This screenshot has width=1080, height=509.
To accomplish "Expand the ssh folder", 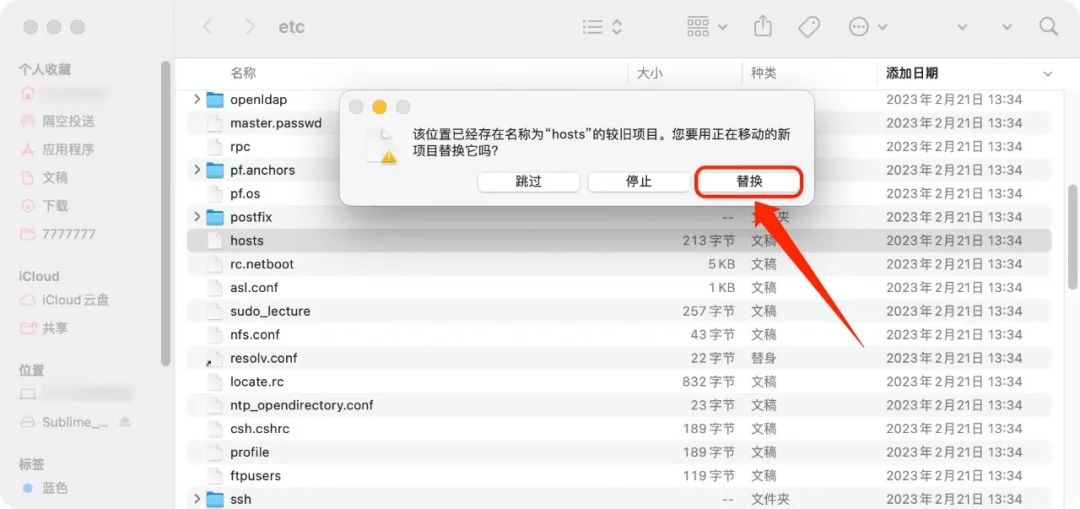I will tap(197, 499).
